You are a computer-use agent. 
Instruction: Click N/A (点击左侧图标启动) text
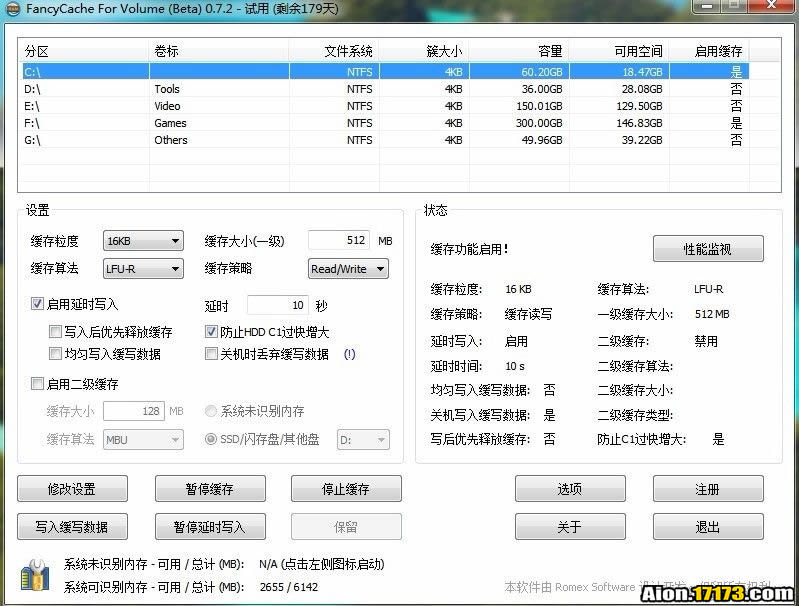(322, 564)
